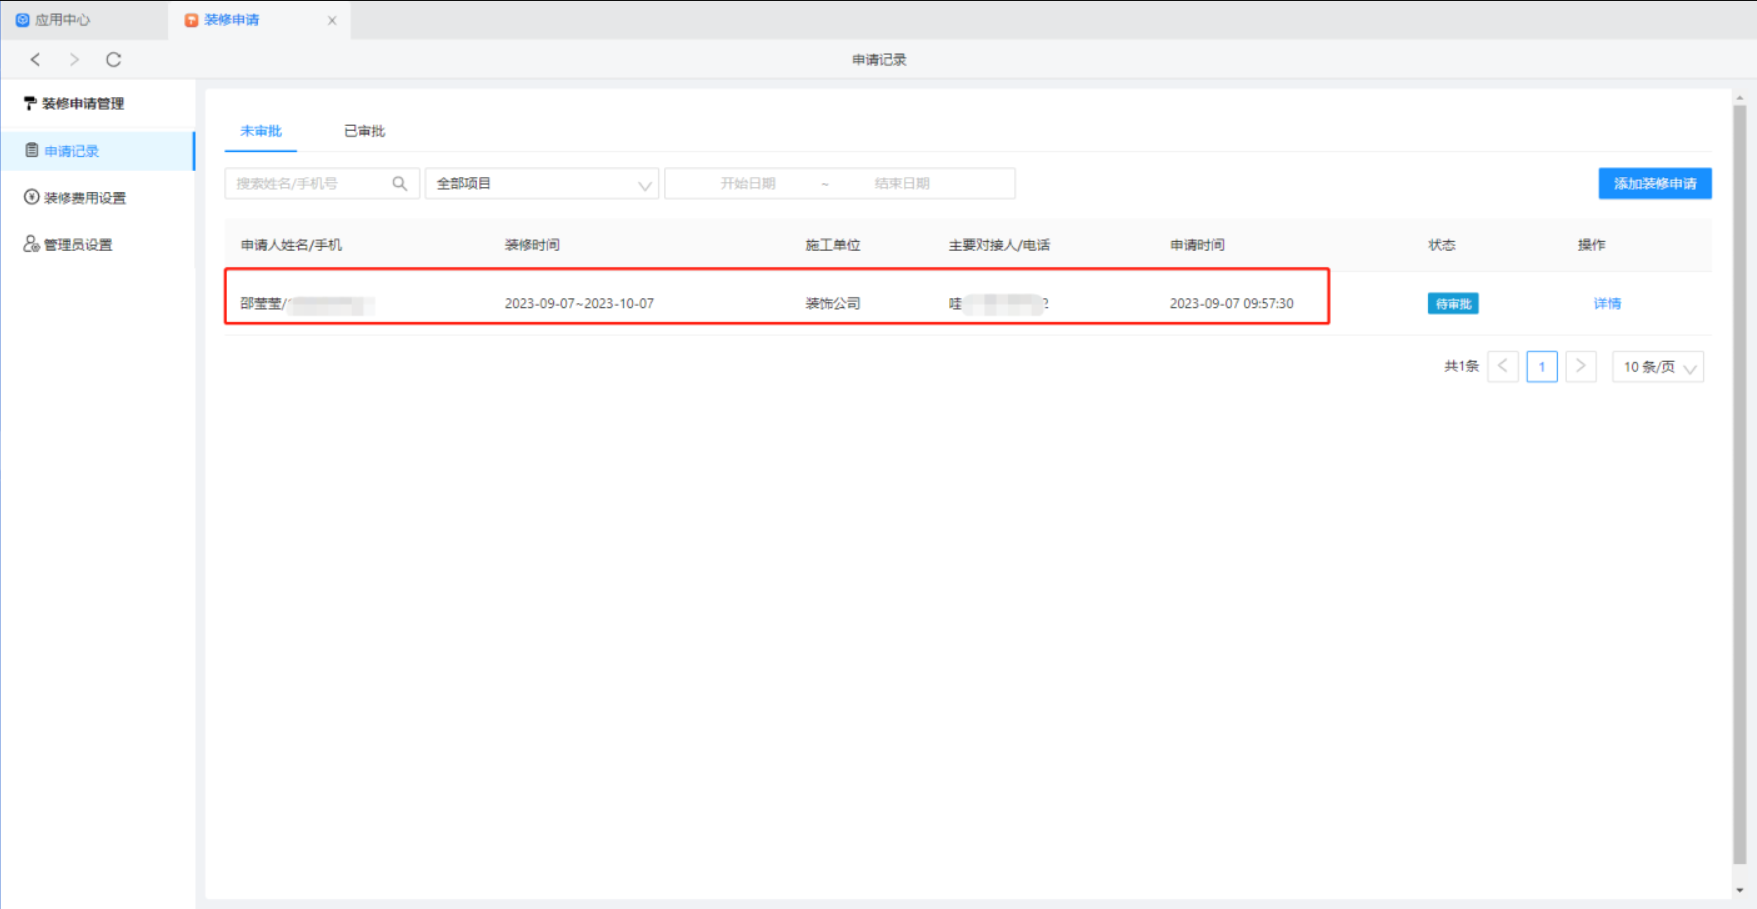Image resolution: width=1757 pixels, height=909 pixels.
Task: Expand the 全部项目 dropdown
Action: pyautogui.click(x=541, y=184)
